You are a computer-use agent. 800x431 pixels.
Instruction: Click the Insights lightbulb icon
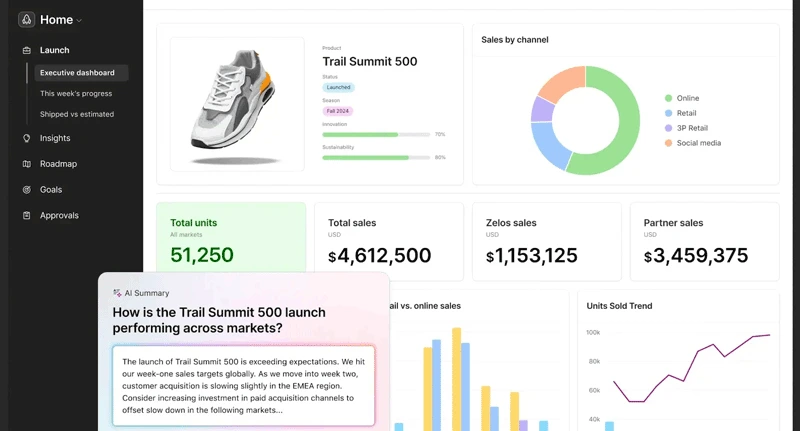point(27,138)
